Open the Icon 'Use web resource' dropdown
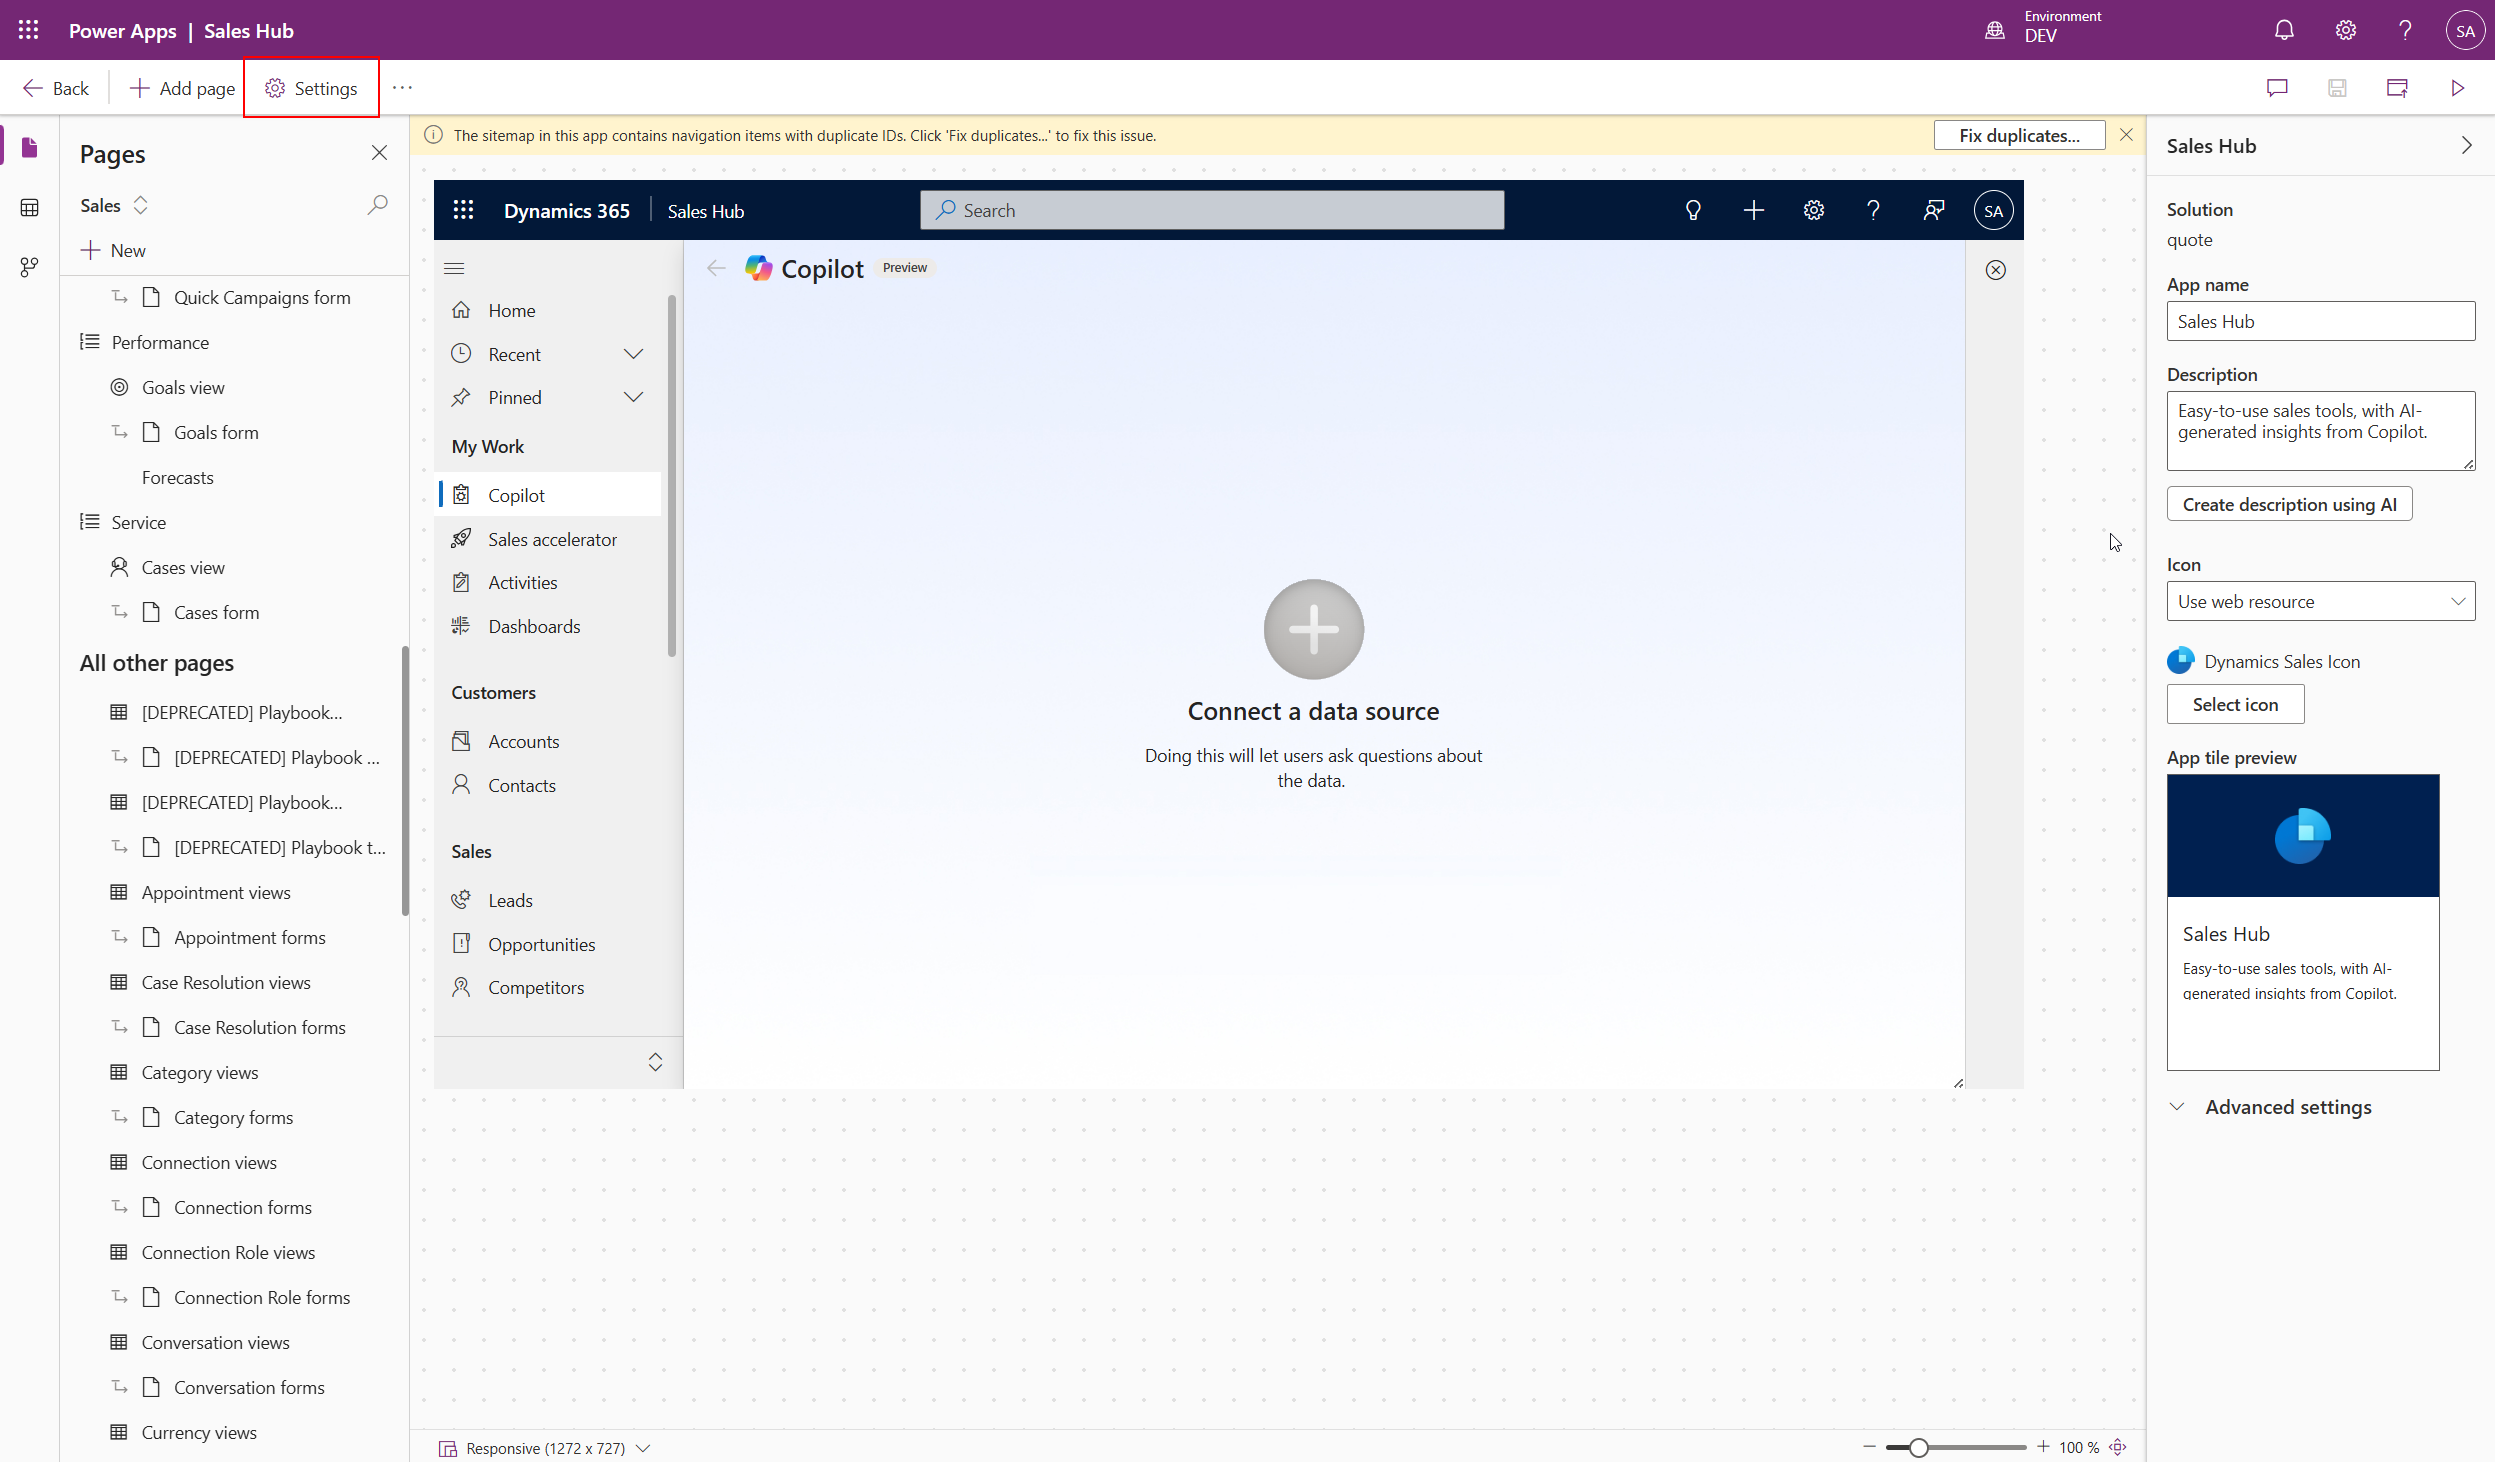Viewport: 2495px width, 1462px height. [x=2320, y=601]
